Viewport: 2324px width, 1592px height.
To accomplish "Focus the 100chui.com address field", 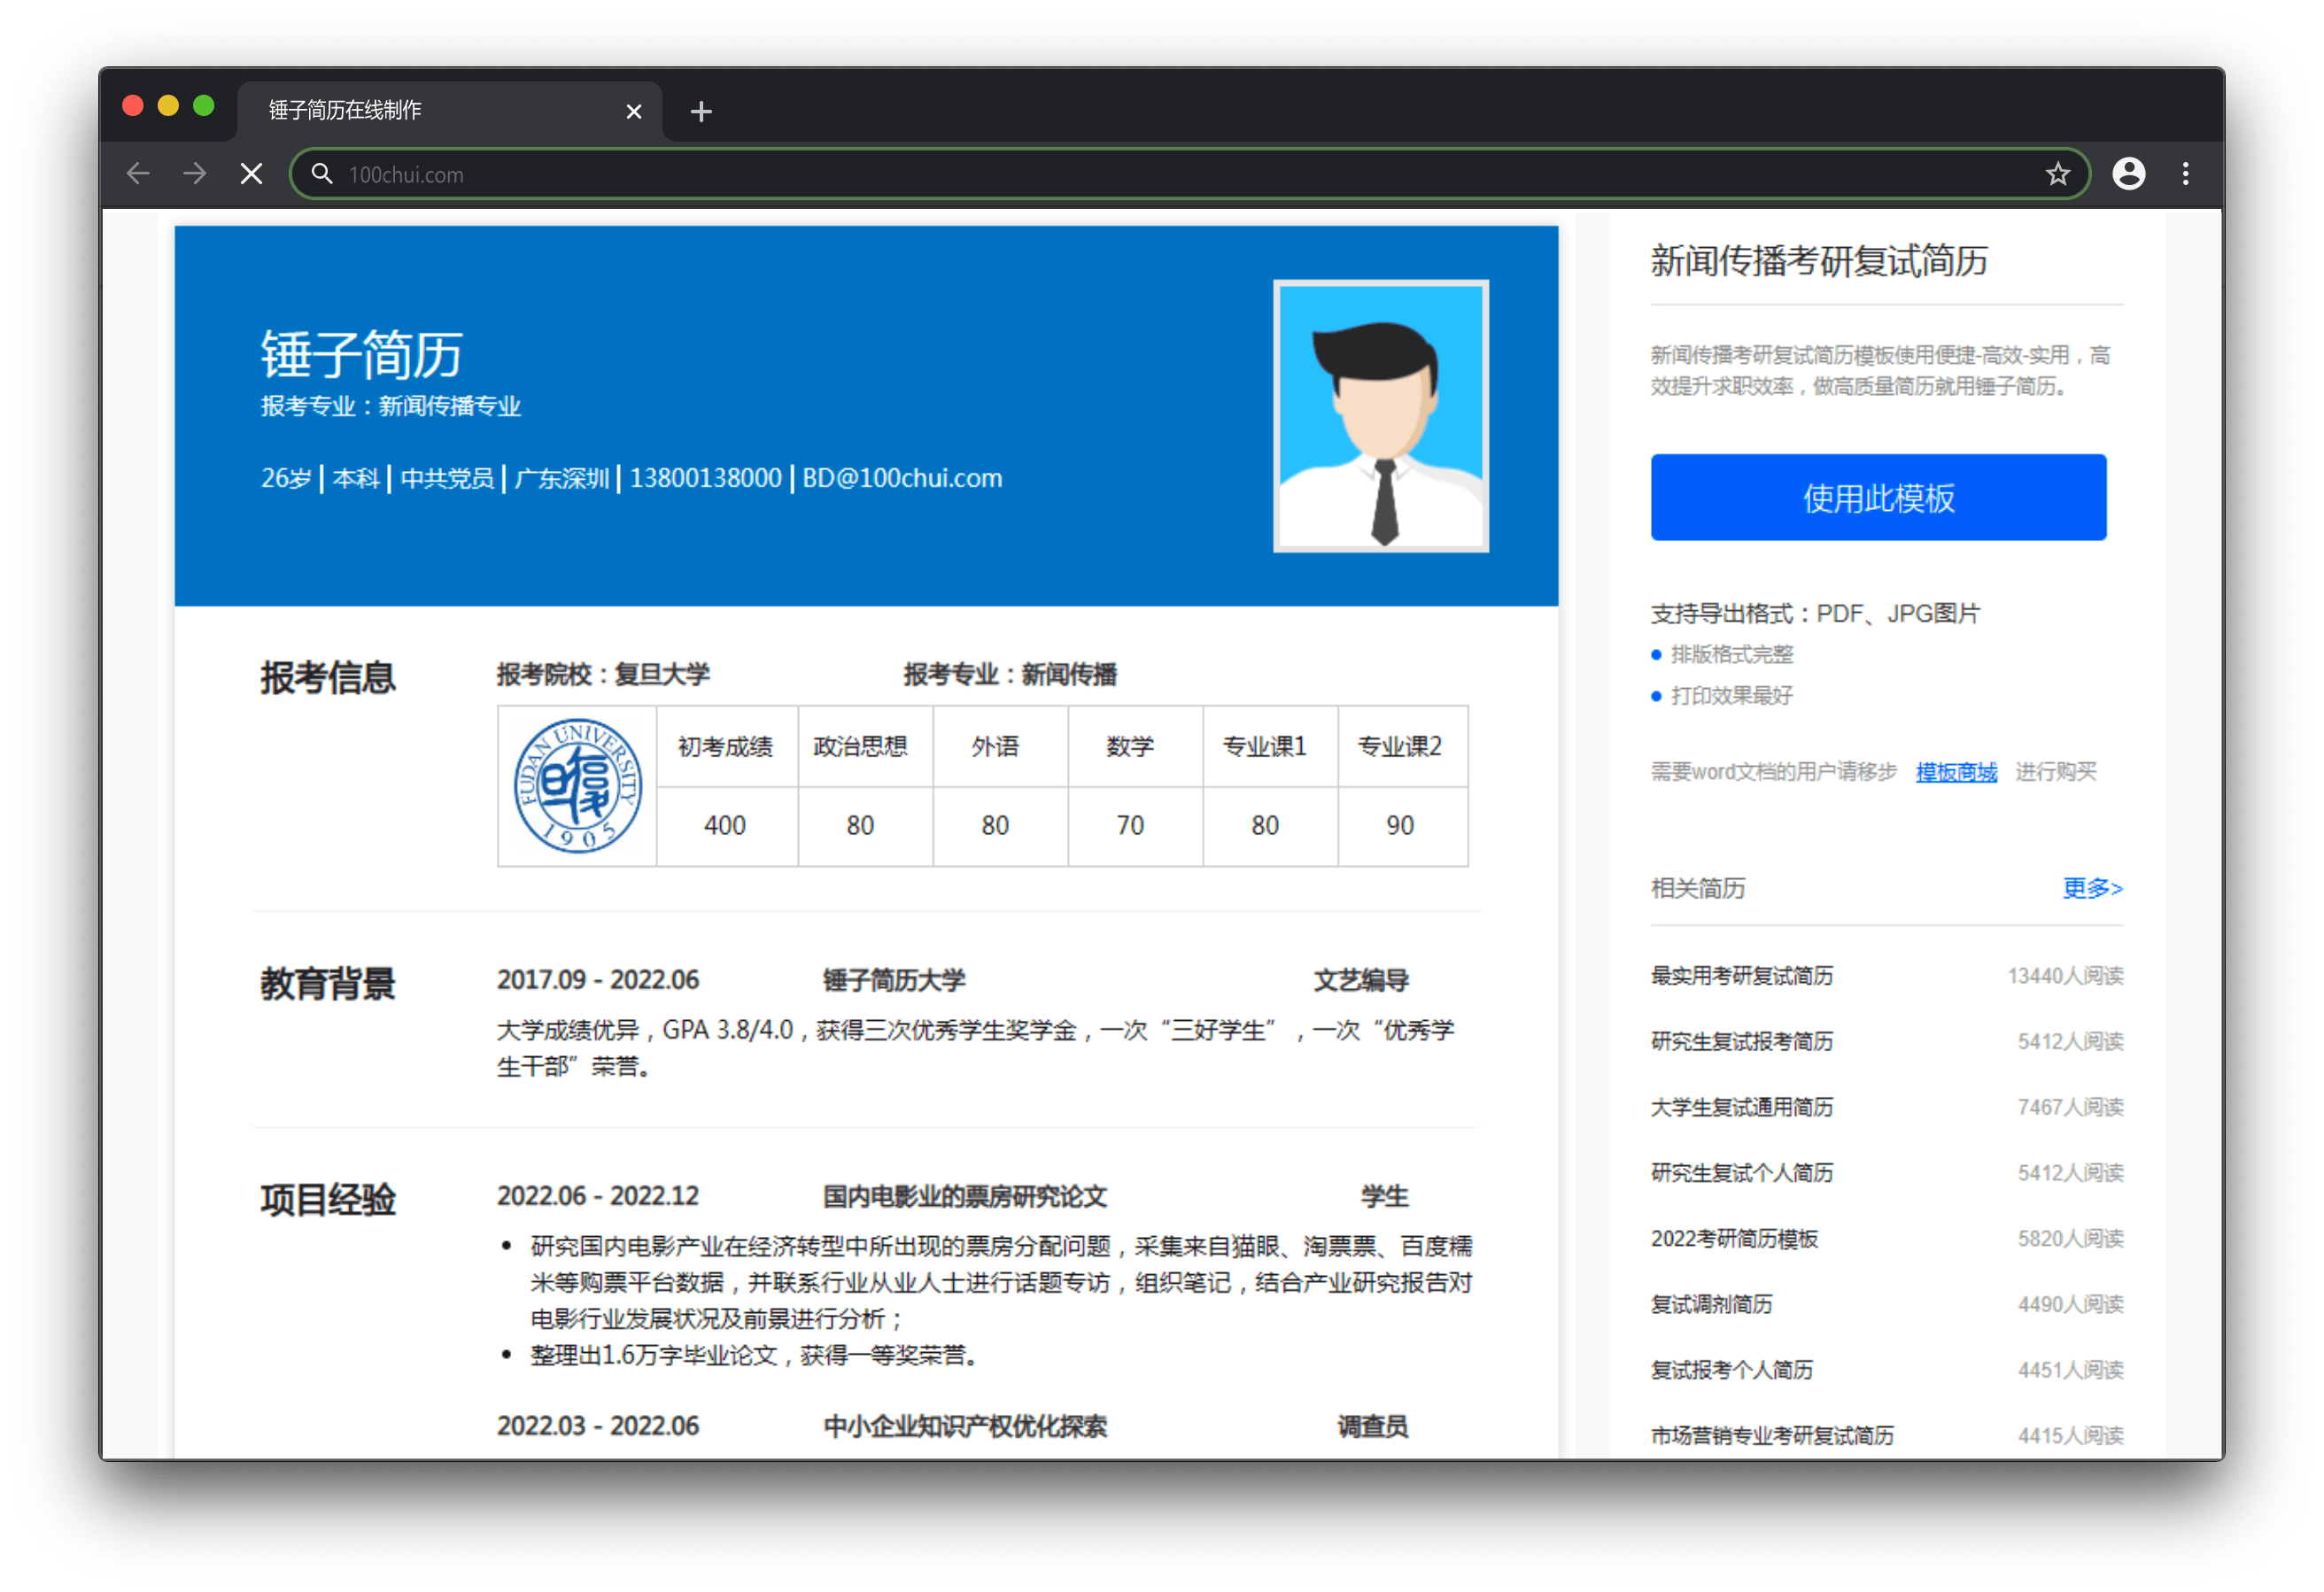I will pos(1190,174).
